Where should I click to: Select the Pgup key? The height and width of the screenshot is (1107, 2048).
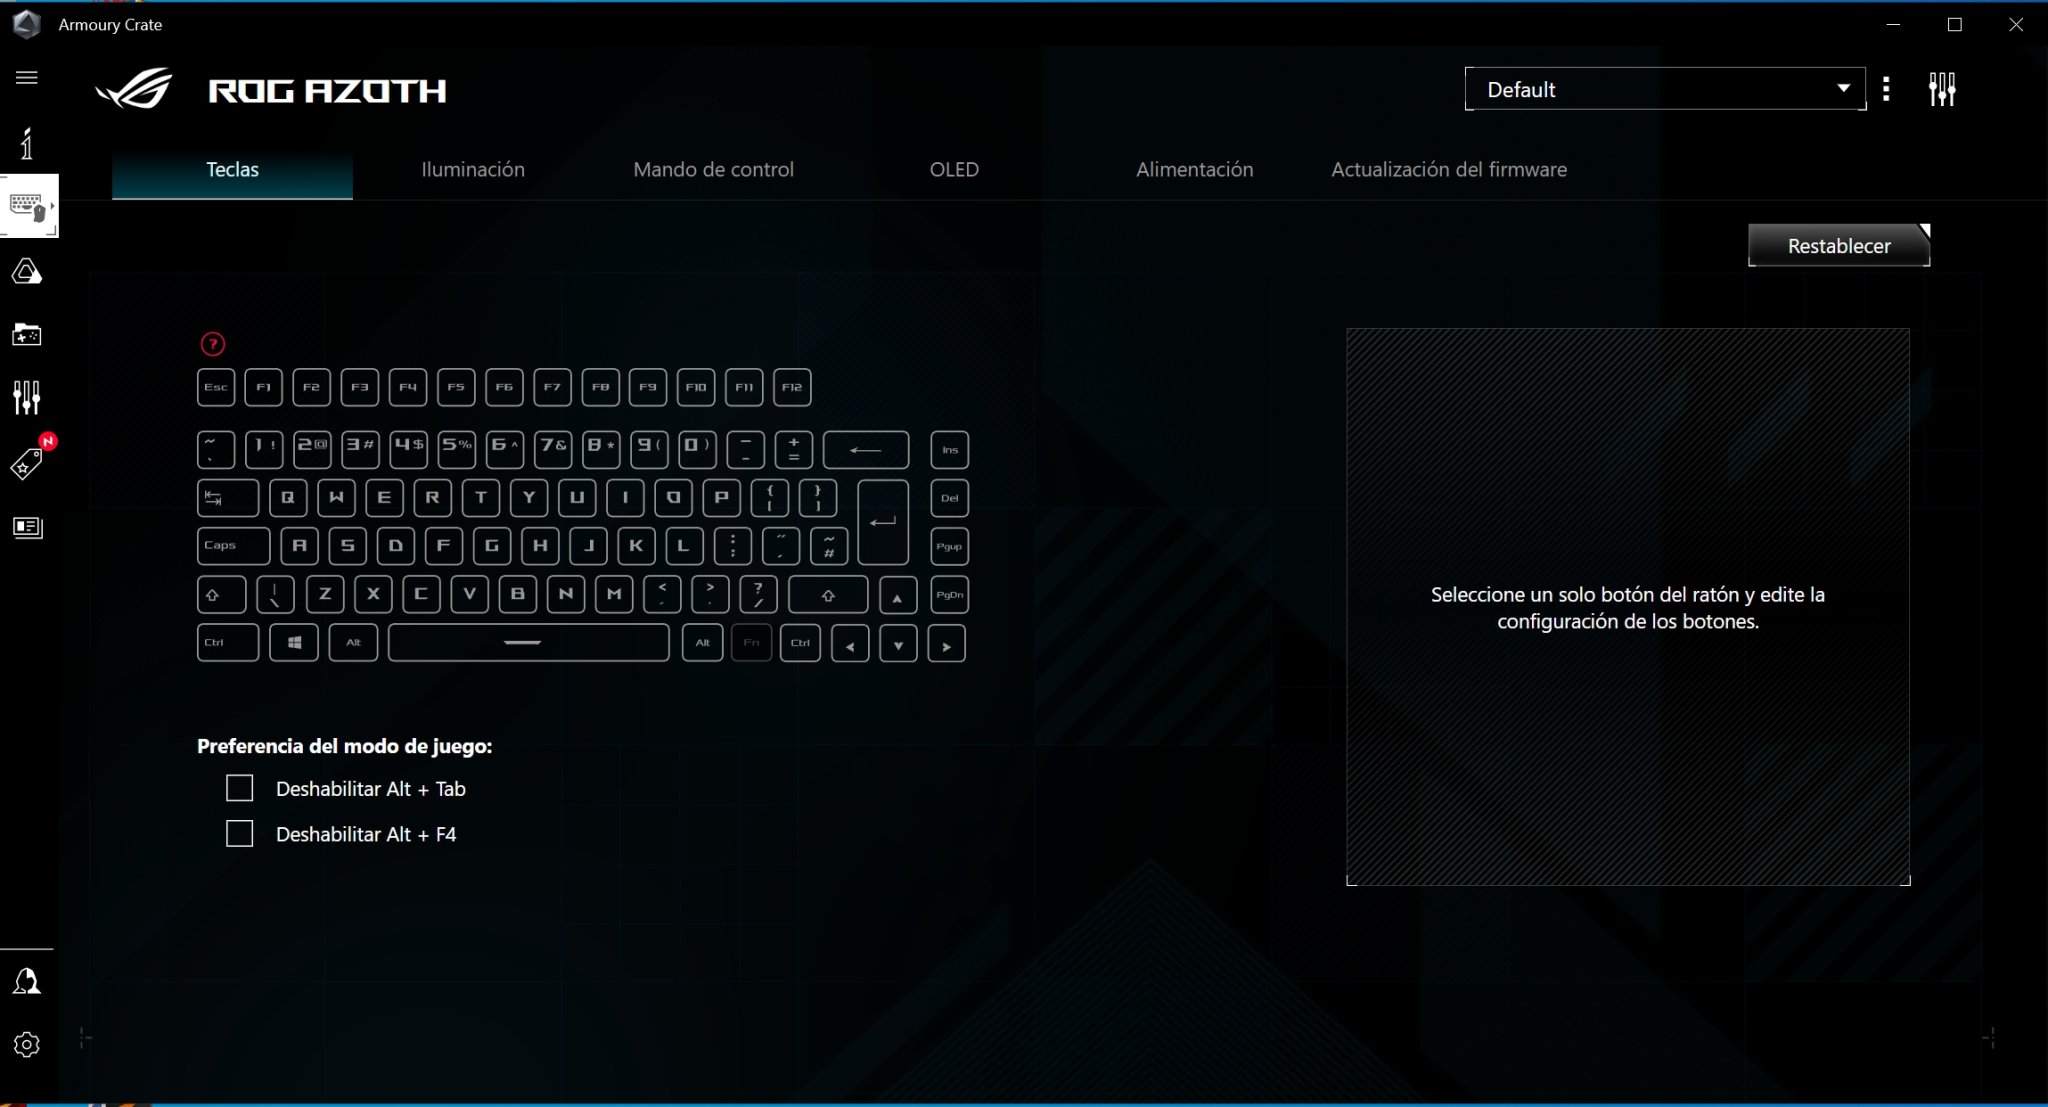pos(950,546)
